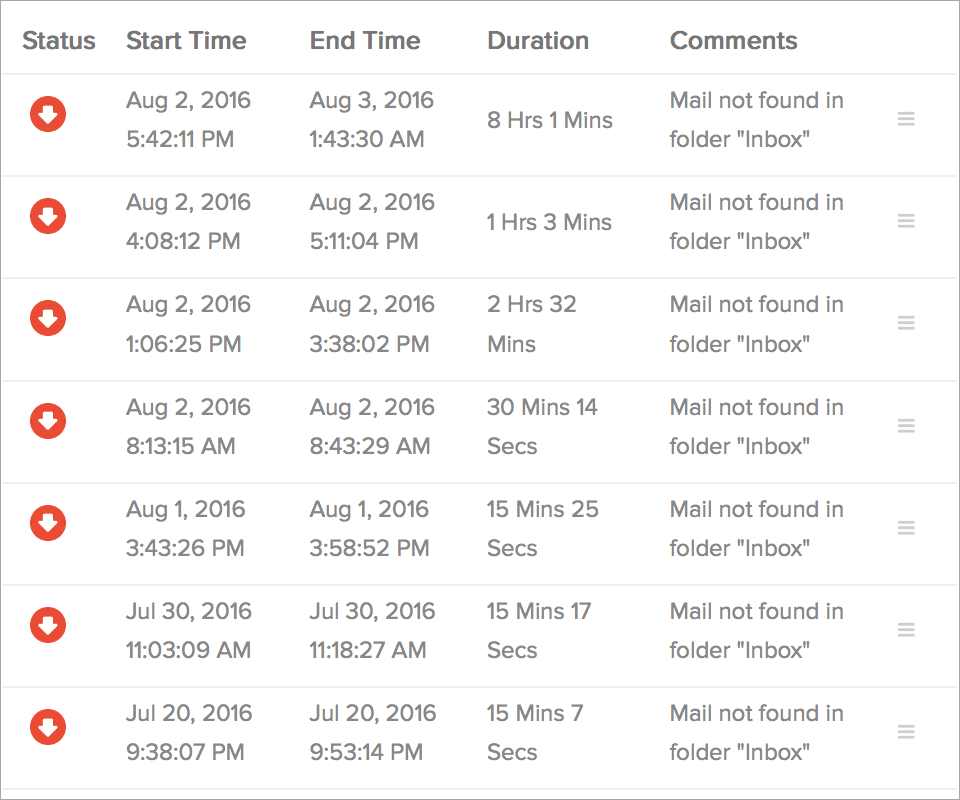Click the status icon on the Aug 1 row

[x=48, y=523]
